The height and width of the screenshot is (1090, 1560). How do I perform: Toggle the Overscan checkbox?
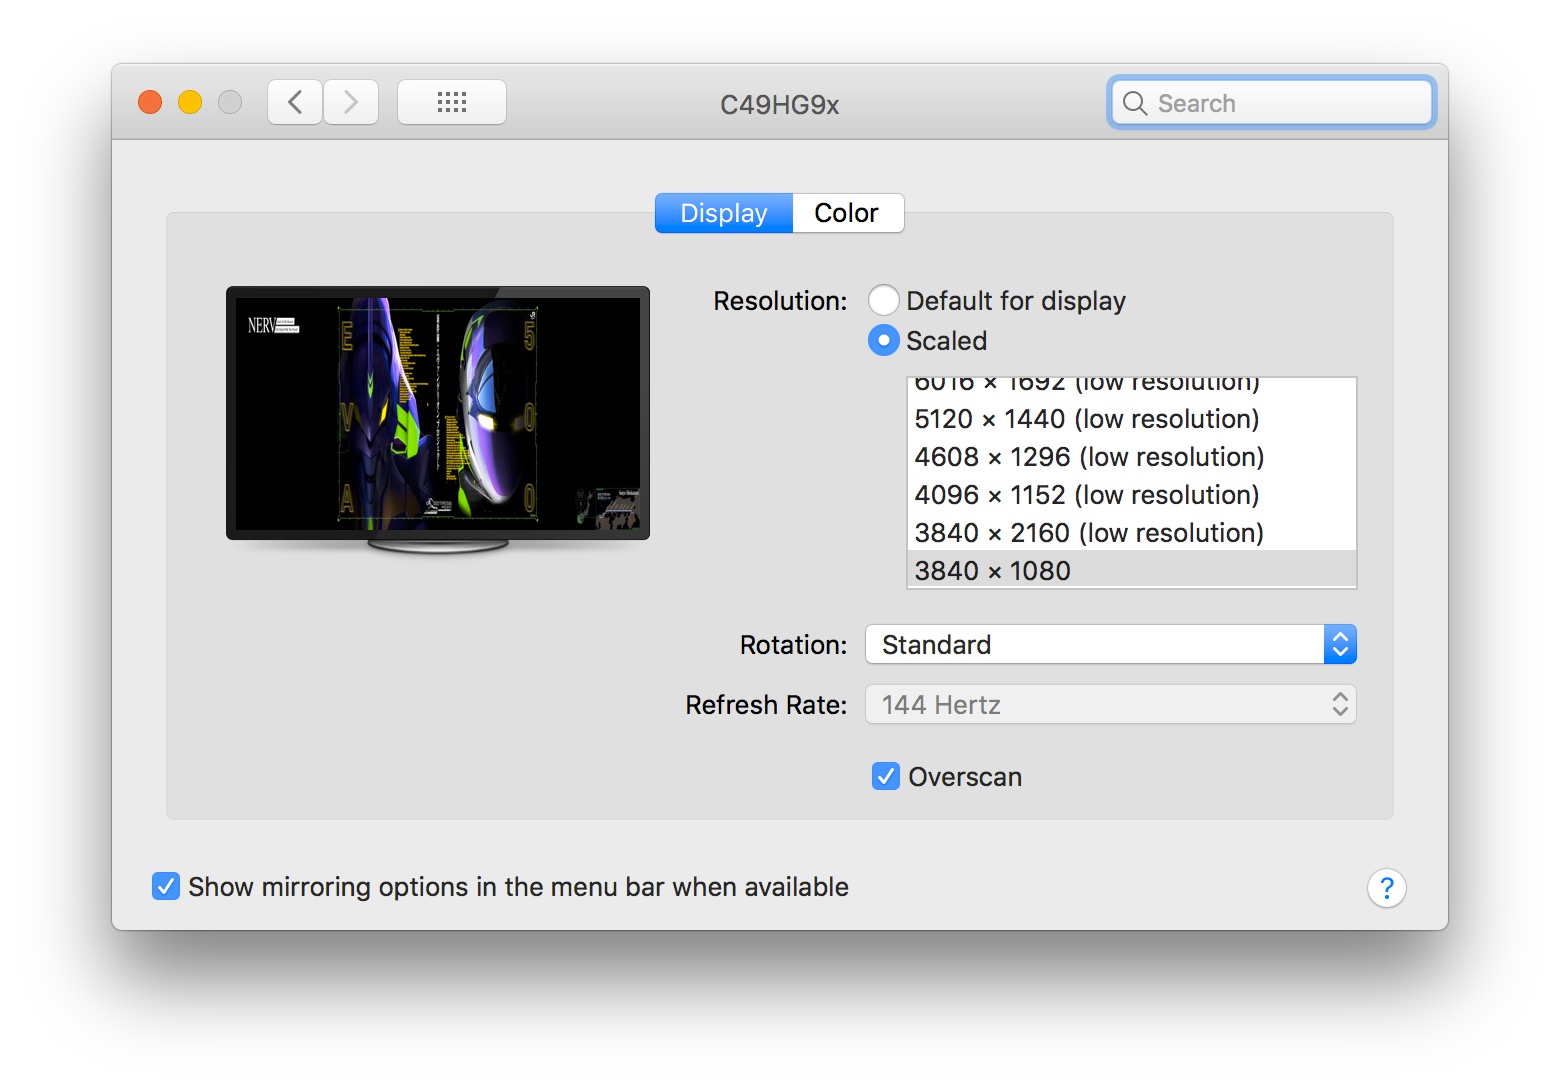886,776
